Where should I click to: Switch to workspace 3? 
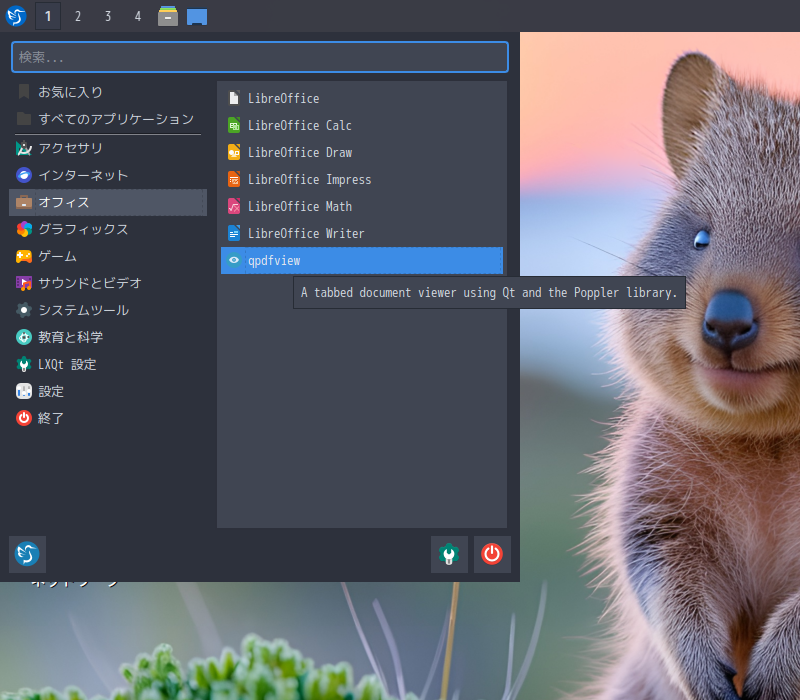[x=108, y=16]
